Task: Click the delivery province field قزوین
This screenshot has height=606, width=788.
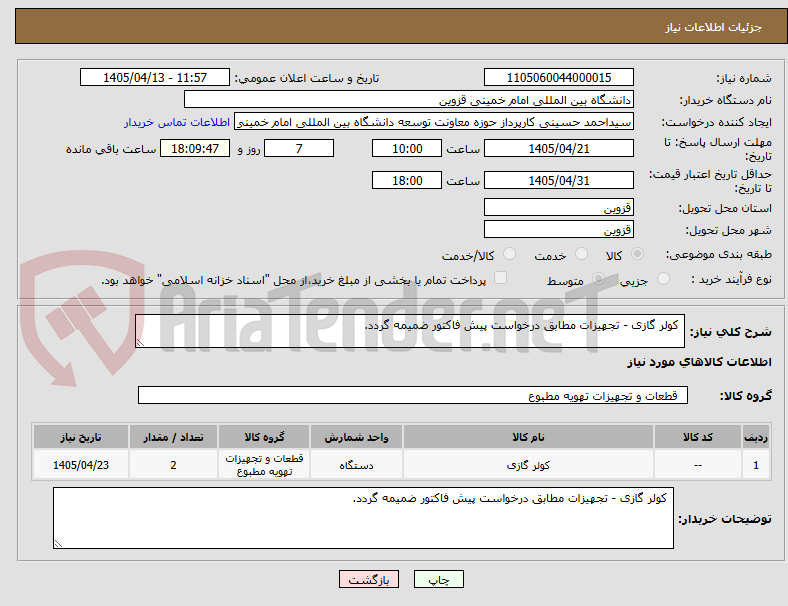Action: tap(558, 208)
